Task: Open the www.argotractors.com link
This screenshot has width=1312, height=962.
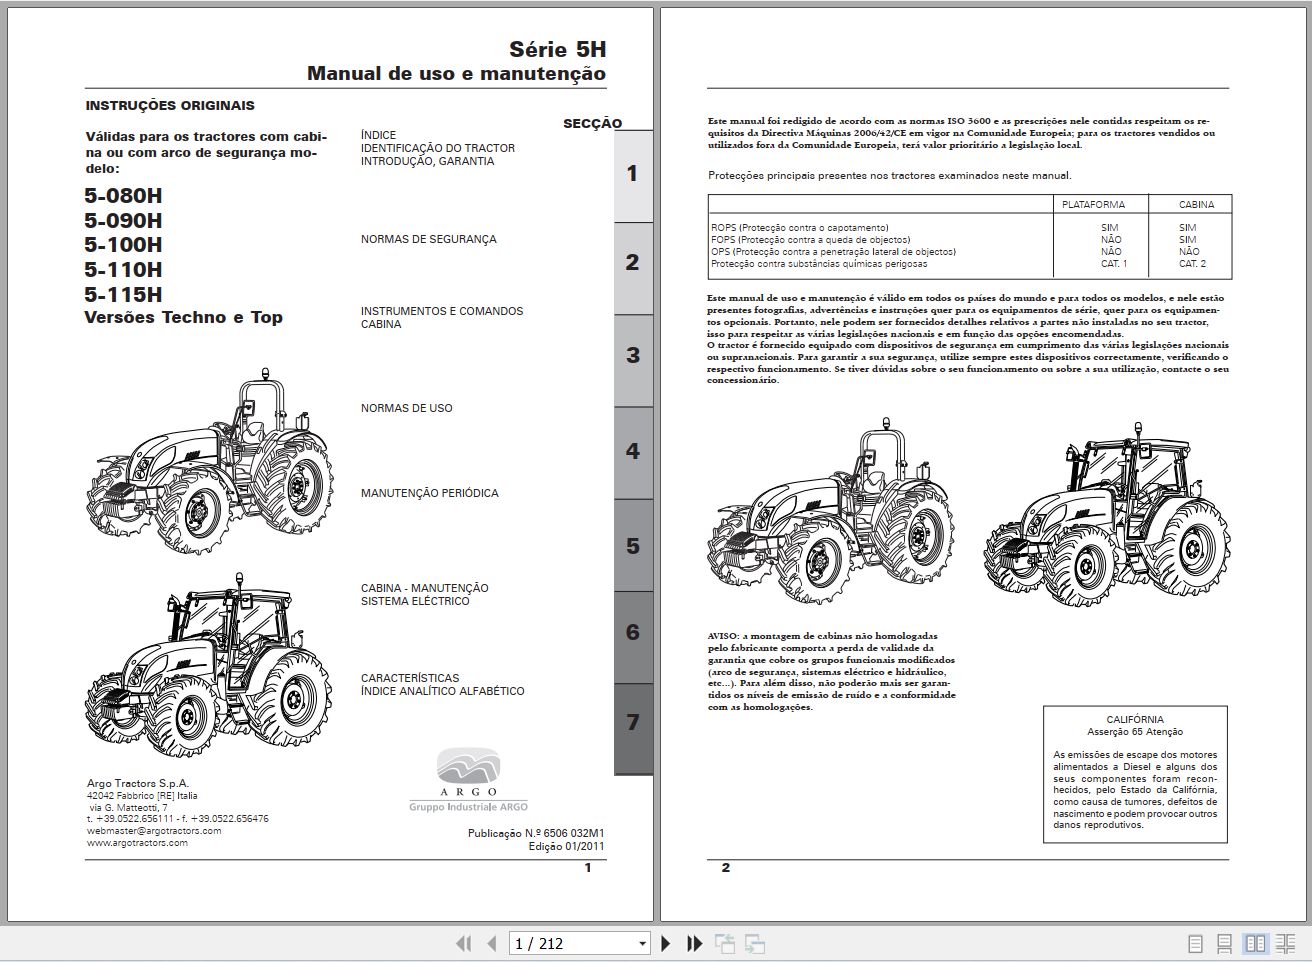Action: coord(137,843)
